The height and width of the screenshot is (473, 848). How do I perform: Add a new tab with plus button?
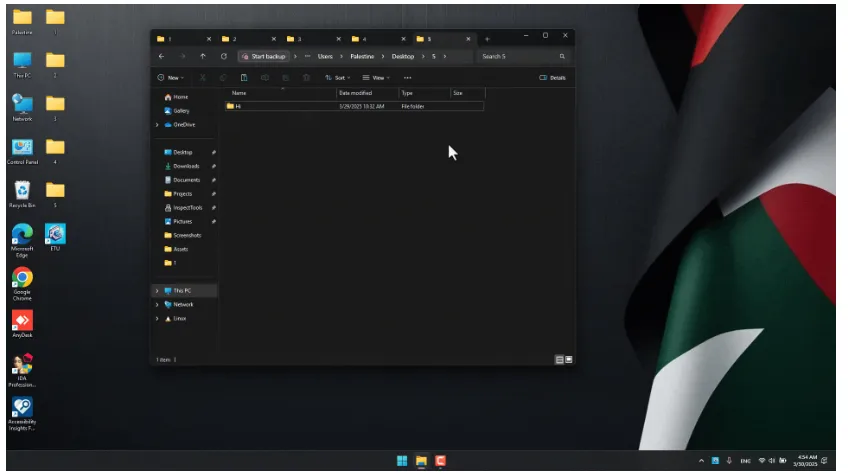tap(487, 39)
